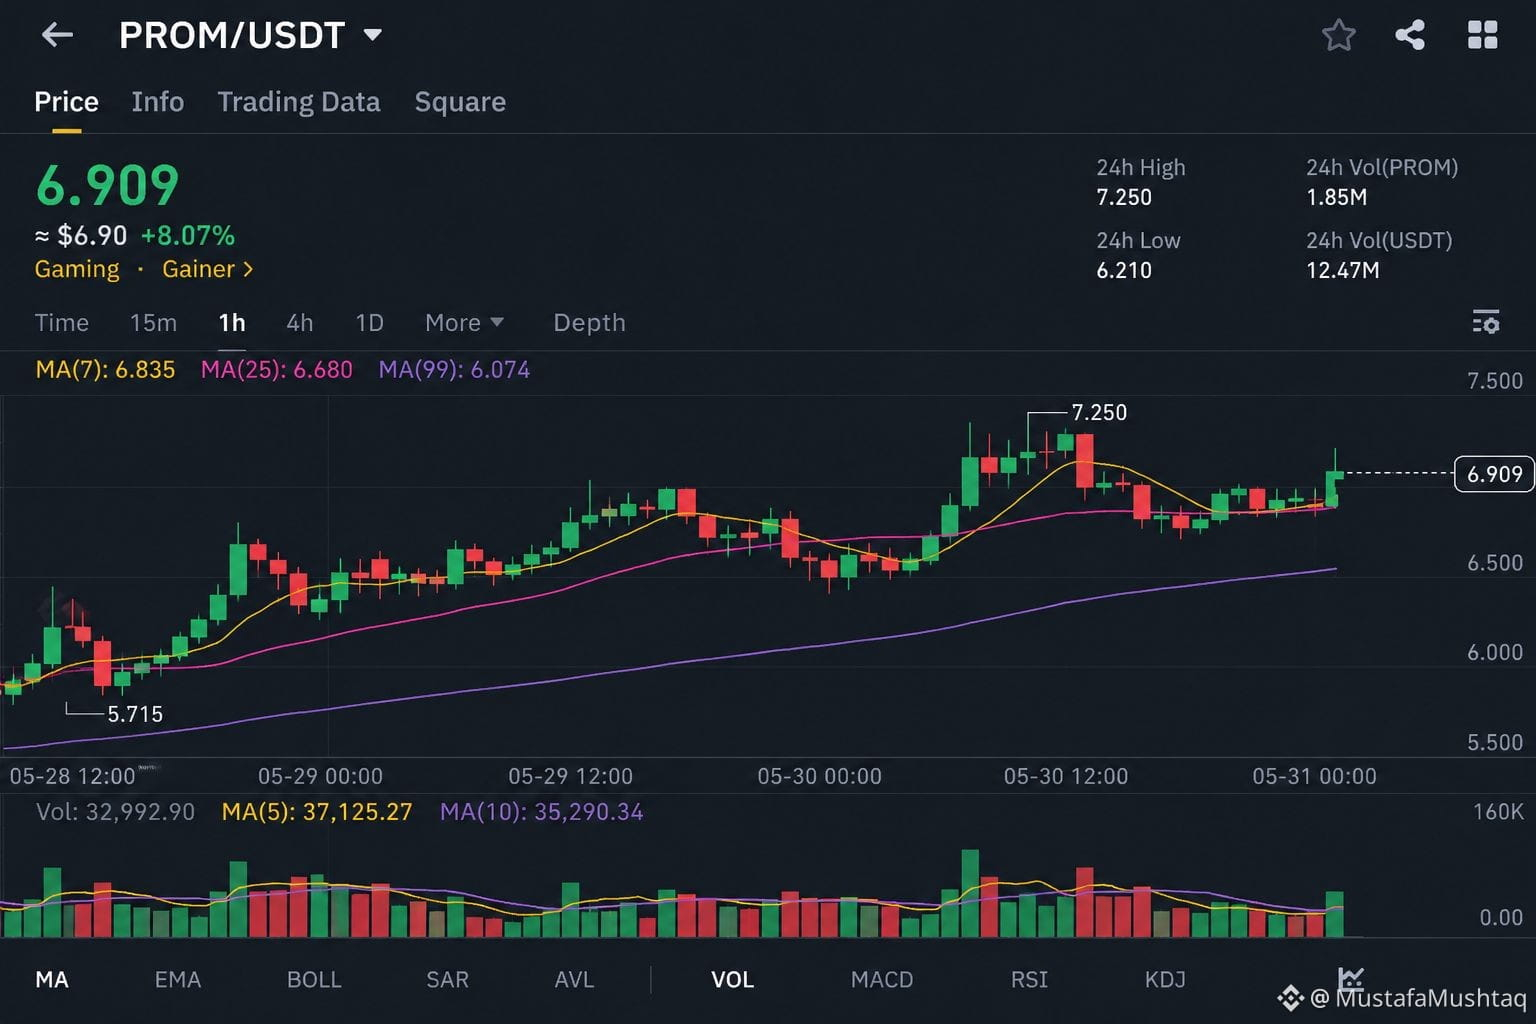This screenshot has height=1024, width=1536.
Task: Expand the PROM/USDT pair selector arrow
Action: tap(373, 35)
